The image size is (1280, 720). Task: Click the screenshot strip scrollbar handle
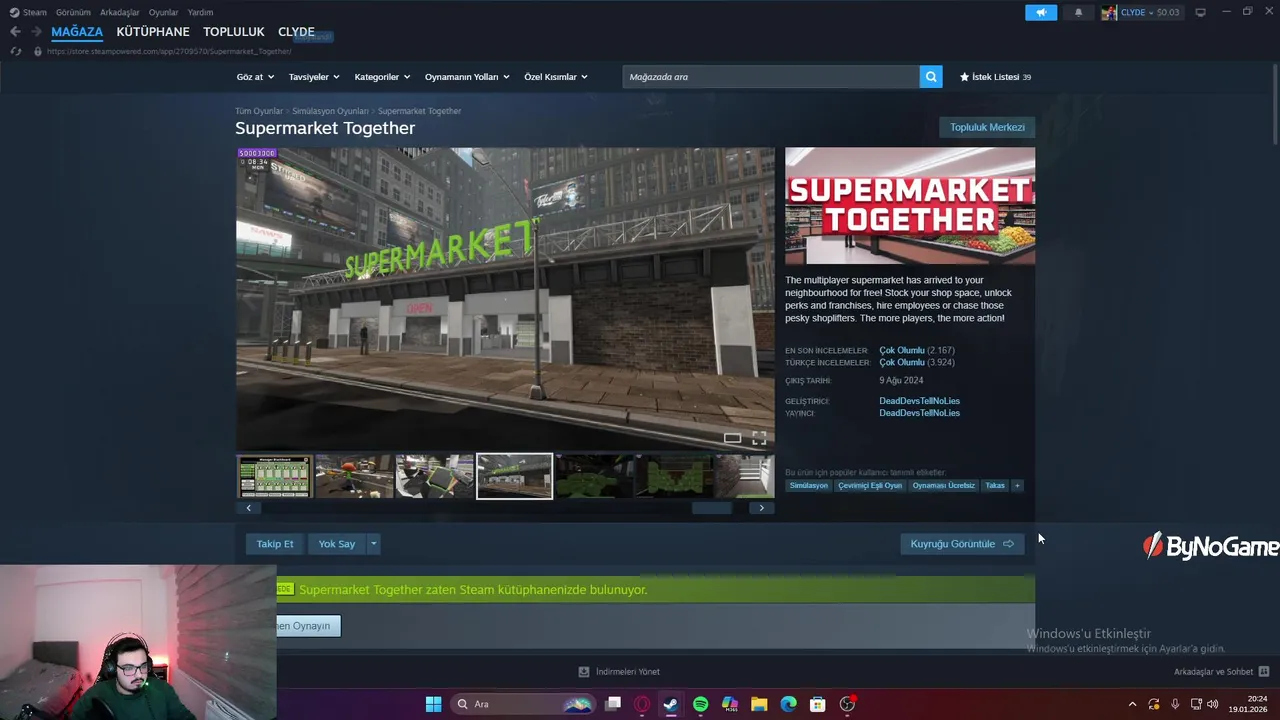pyautogui.click(x=712, y=508)
